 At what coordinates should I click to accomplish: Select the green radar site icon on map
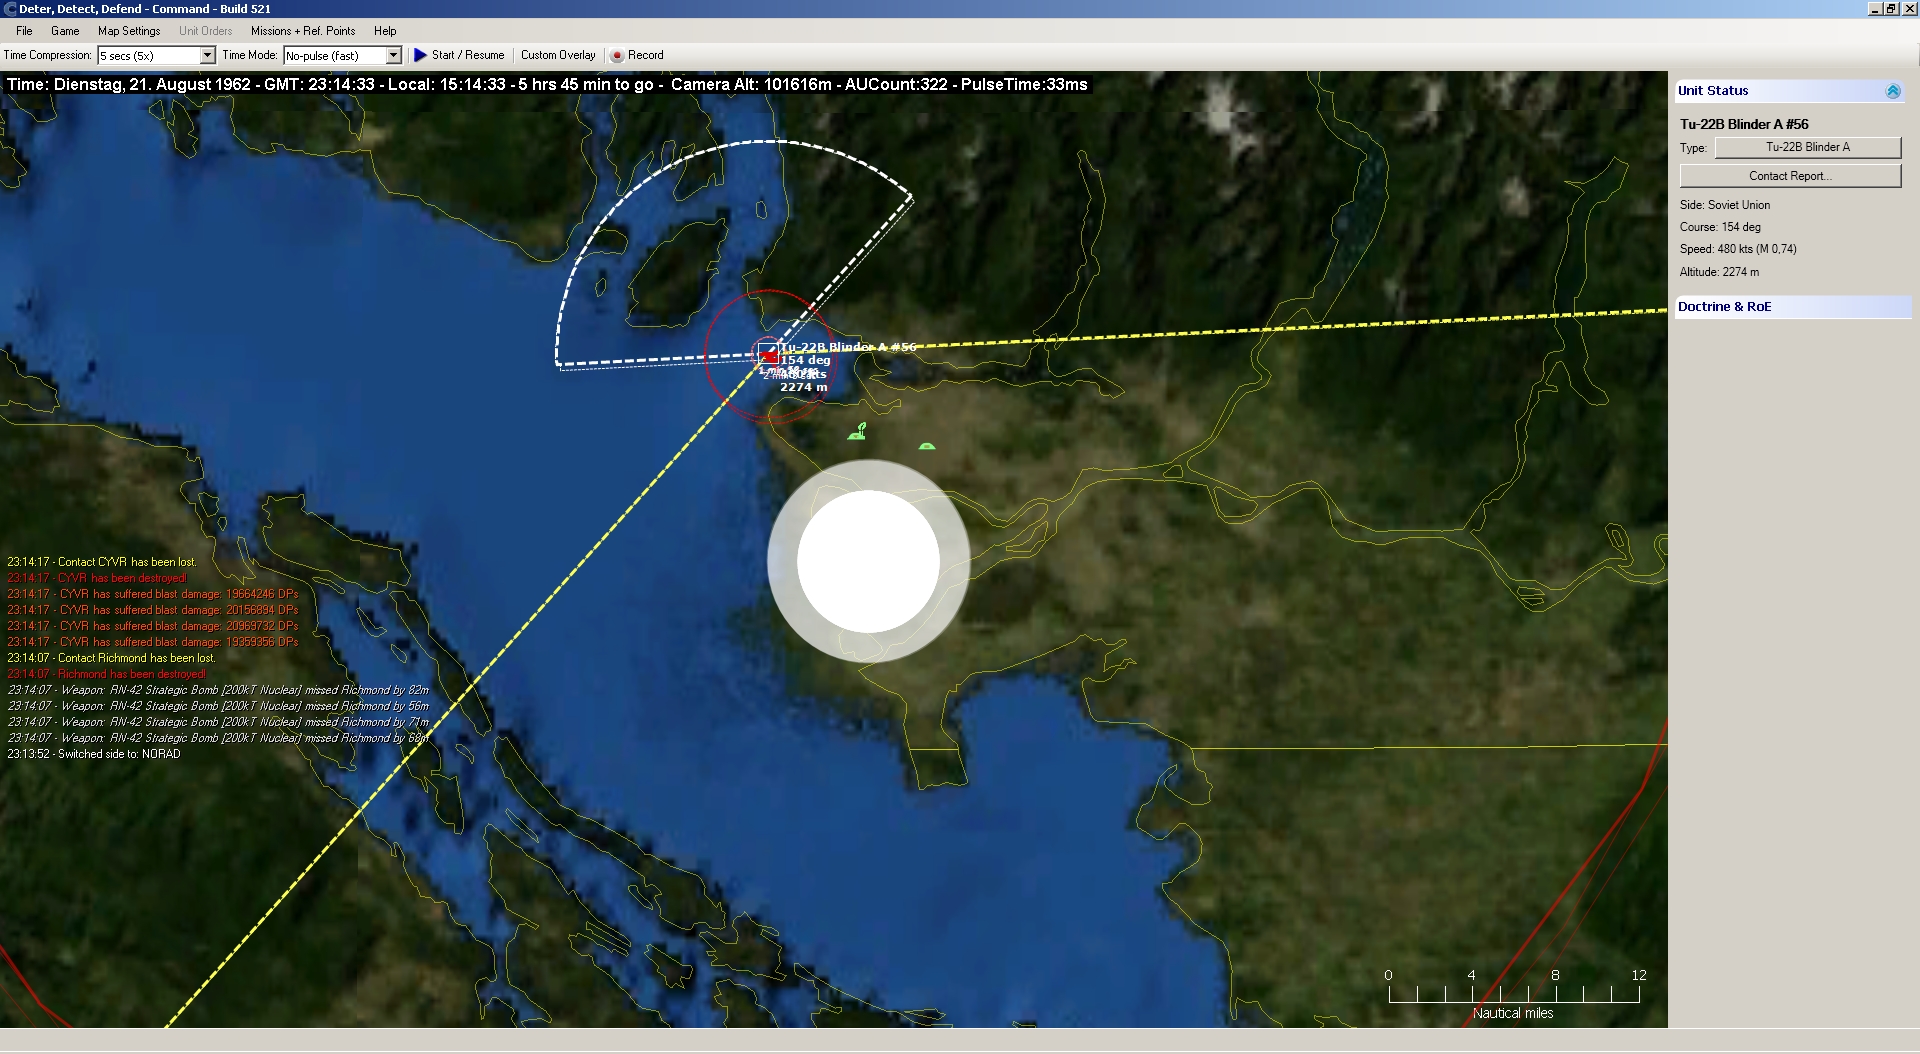click(x=857, y=432)
